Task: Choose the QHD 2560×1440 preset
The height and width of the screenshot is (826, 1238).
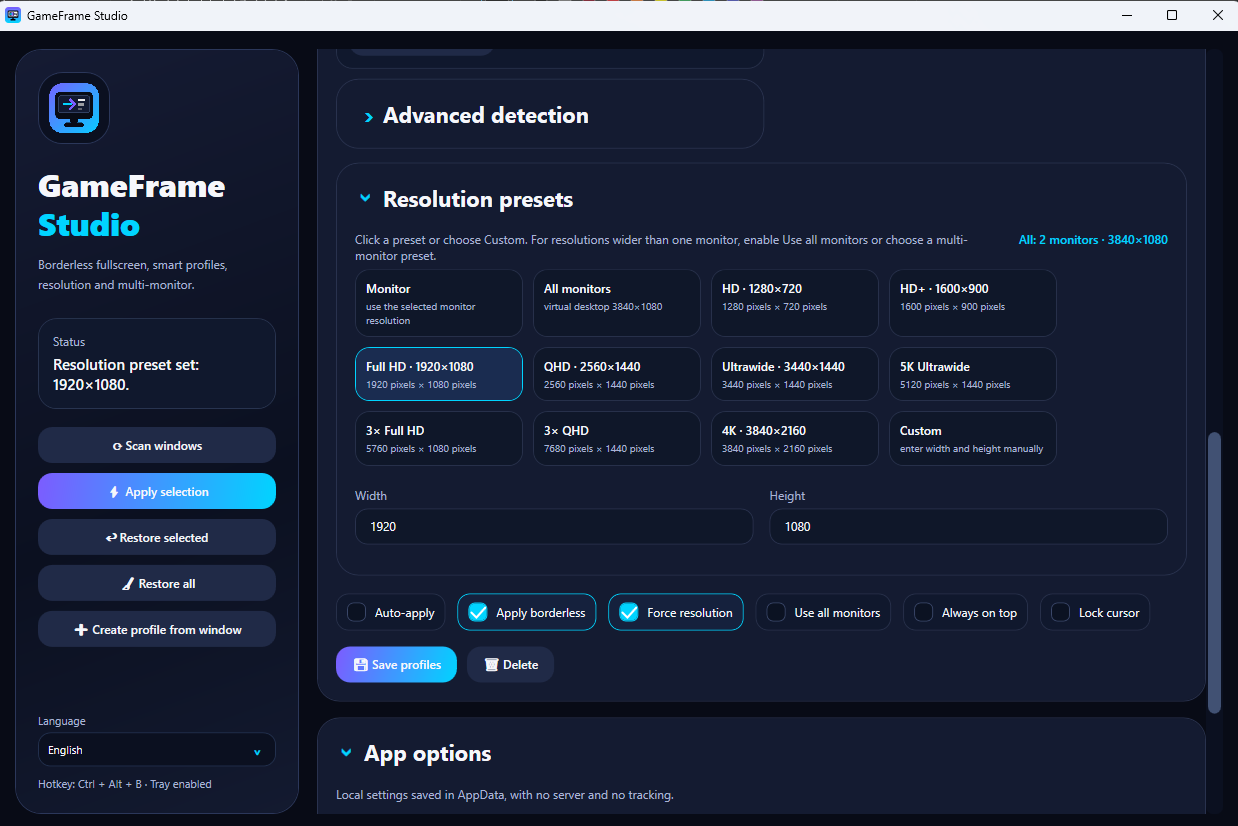Action: (x=617, y=374)
